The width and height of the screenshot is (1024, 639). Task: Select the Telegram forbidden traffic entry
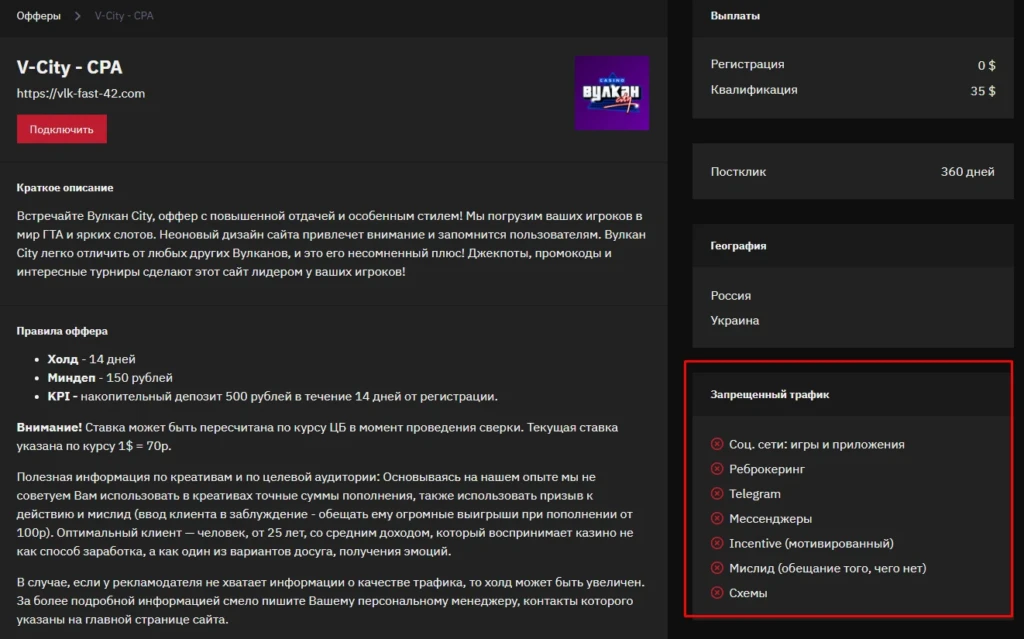(755, 494)
